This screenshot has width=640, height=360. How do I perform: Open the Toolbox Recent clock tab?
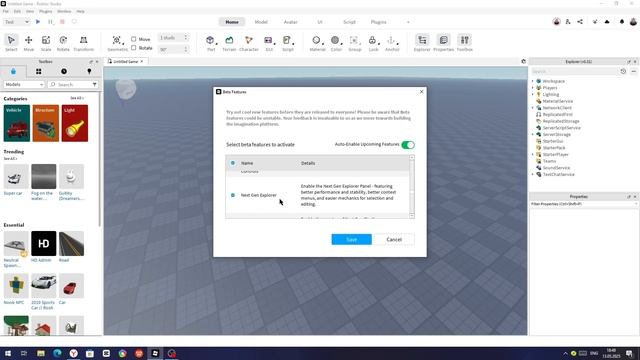pyautogui.click(x=64, y=71)
